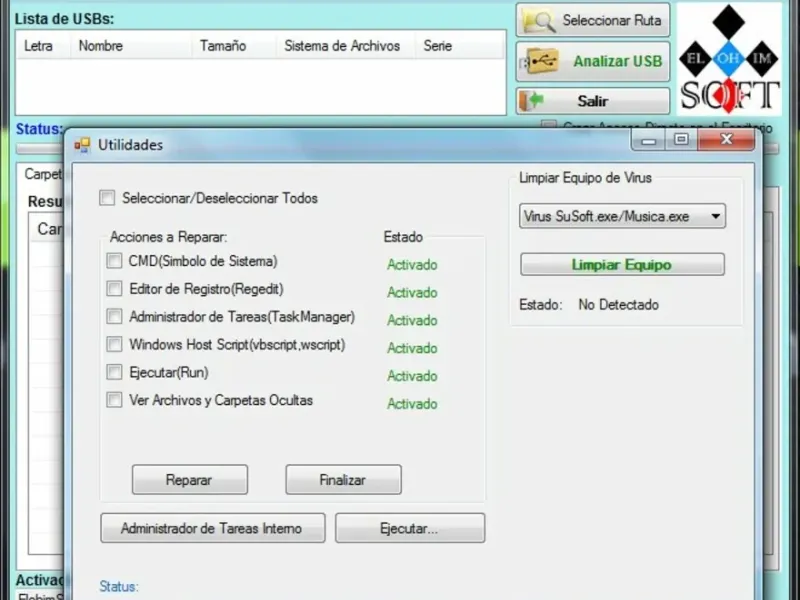Click the blue Status label in Utilidades
The image size is (800, 600).
(x=118, y=586)
